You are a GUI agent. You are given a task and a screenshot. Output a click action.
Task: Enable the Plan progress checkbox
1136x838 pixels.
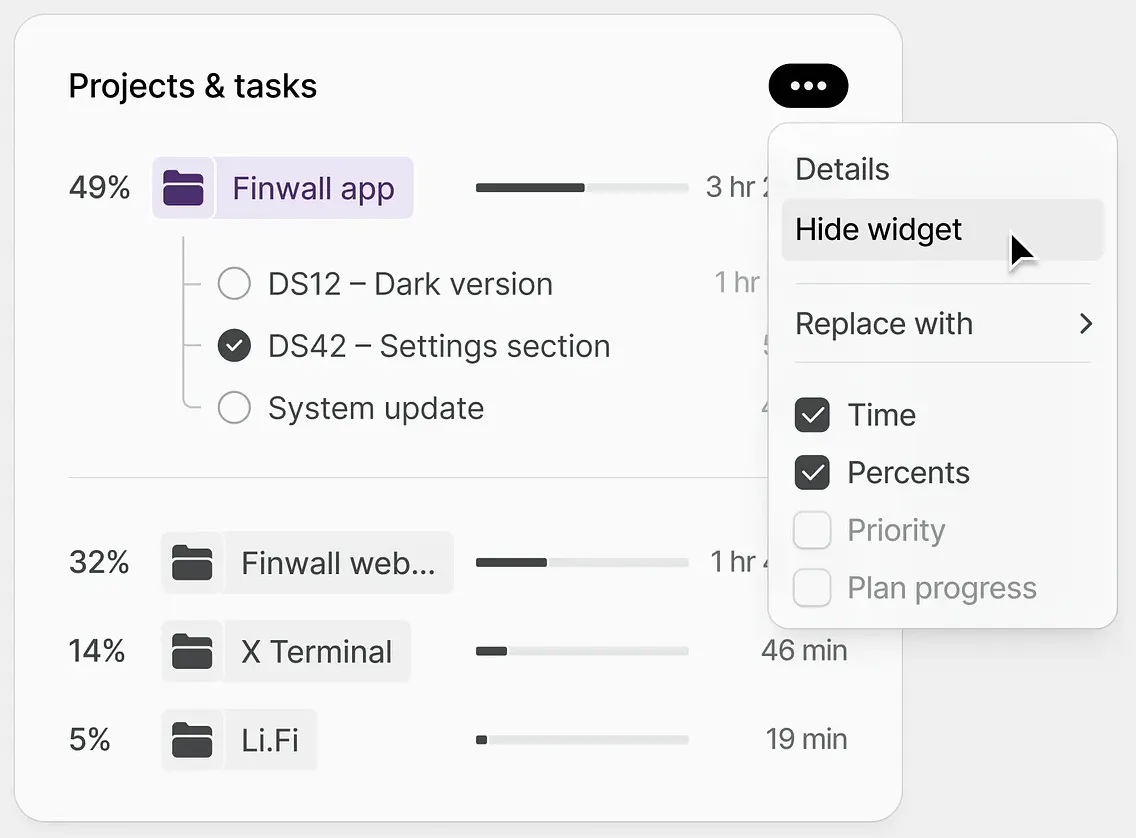(x=811, y=587)
